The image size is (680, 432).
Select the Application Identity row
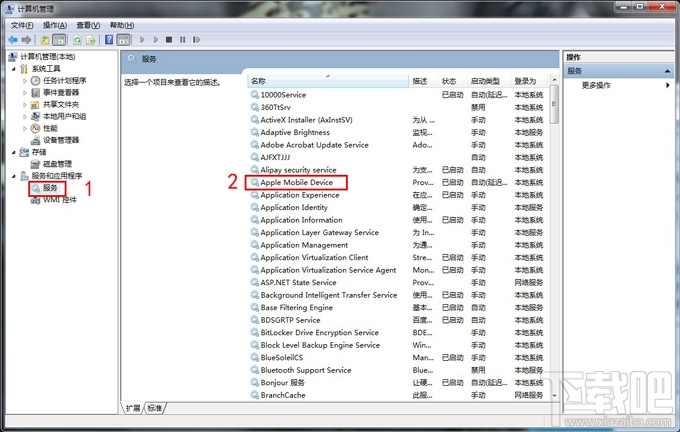396,207
